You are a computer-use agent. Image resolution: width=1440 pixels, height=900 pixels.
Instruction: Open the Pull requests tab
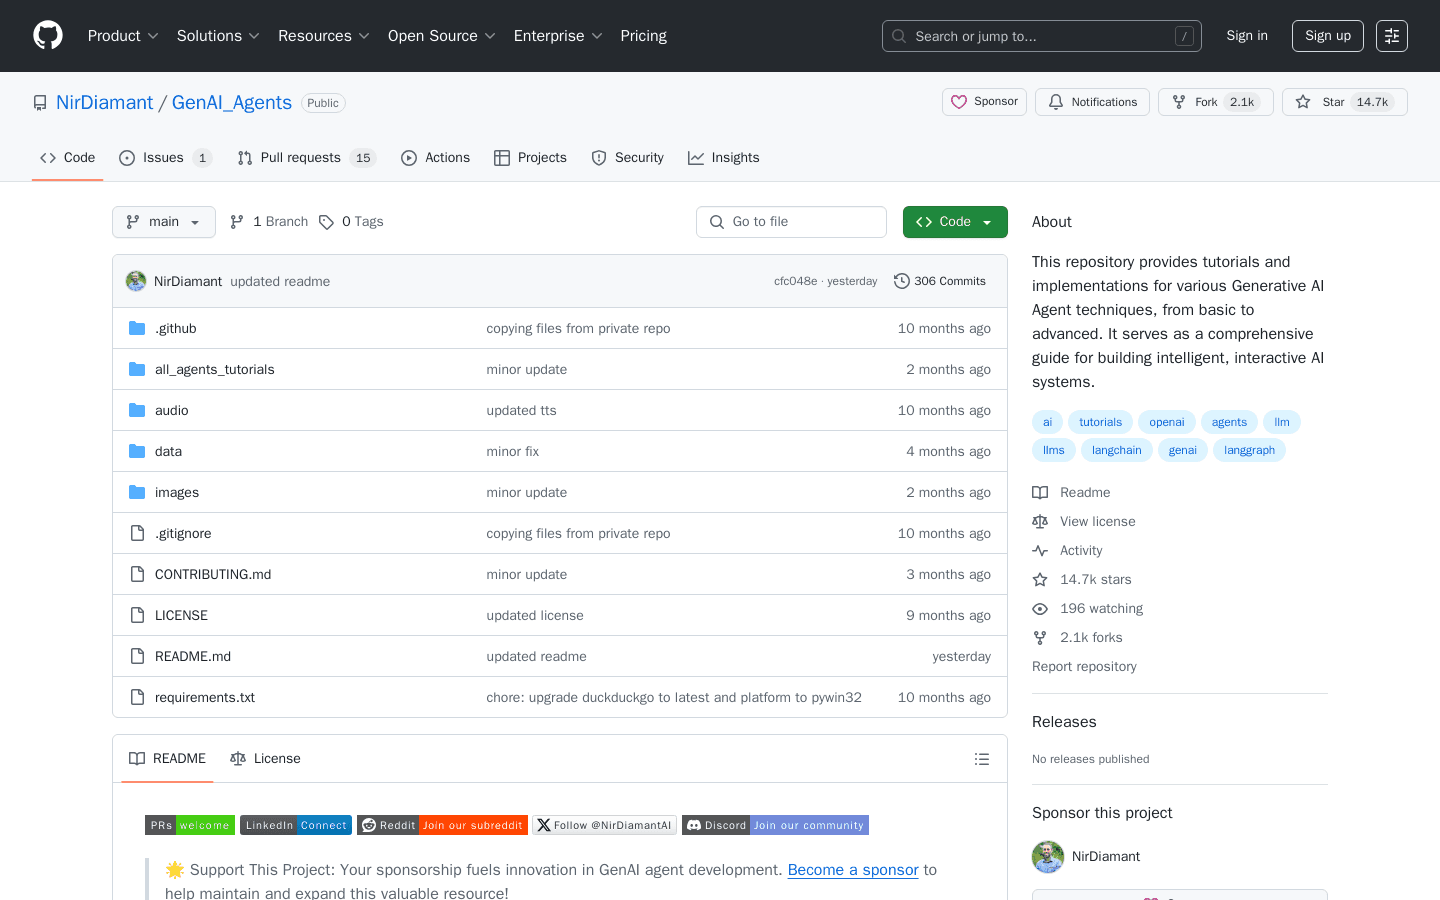tap(306, 158)
